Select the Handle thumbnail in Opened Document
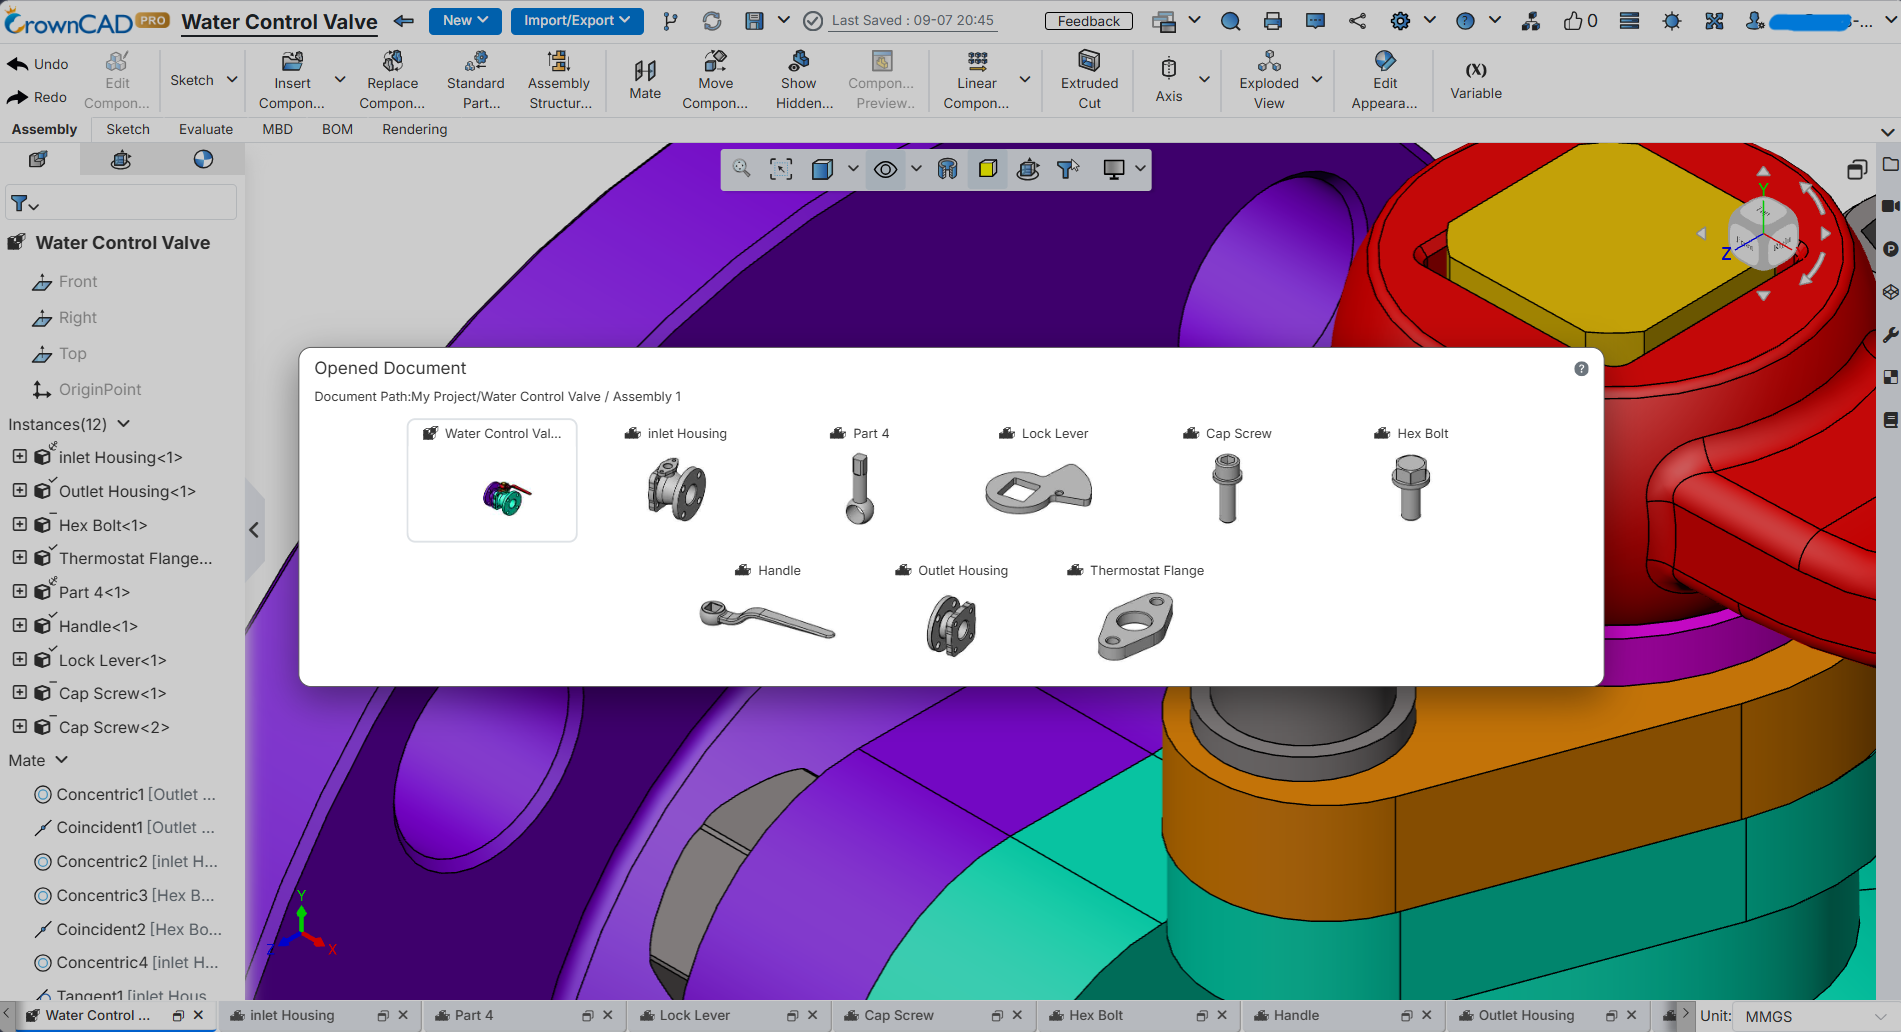 (767, 620)
